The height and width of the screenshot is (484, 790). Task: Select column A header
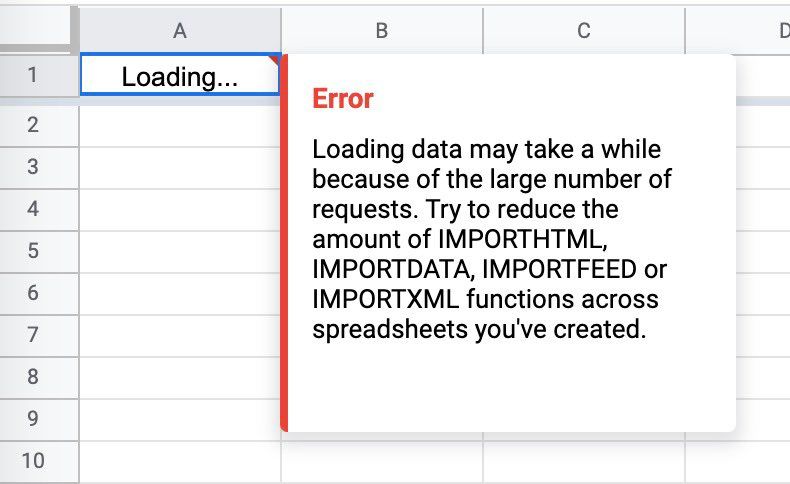click(180, 30)
